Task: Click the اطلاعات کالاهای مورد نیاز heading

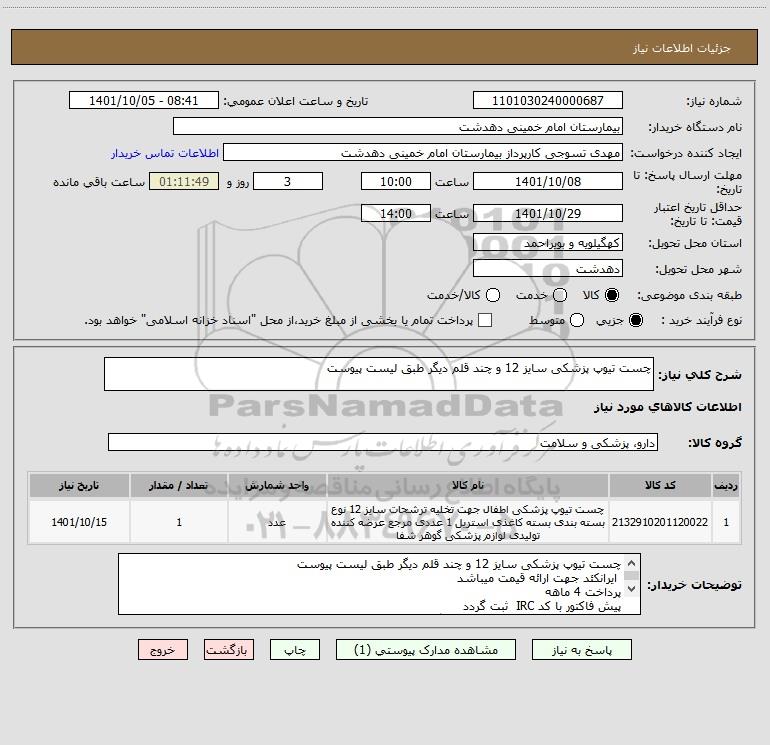Action: 667,407
